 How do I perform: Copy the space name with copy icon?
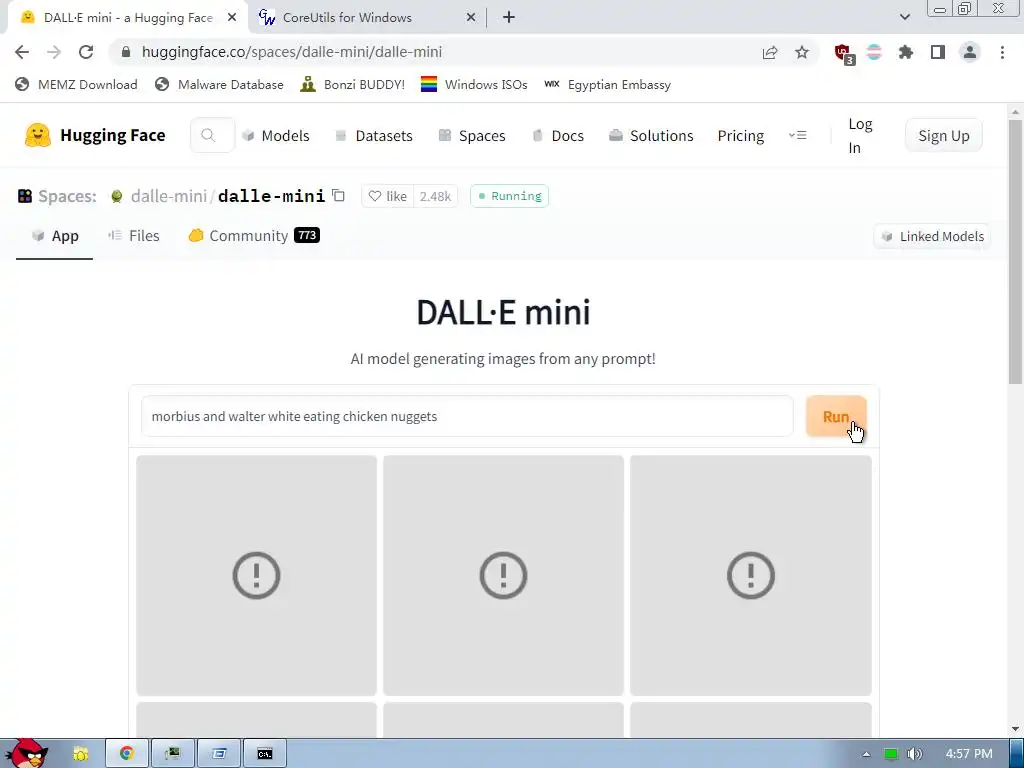338,195
